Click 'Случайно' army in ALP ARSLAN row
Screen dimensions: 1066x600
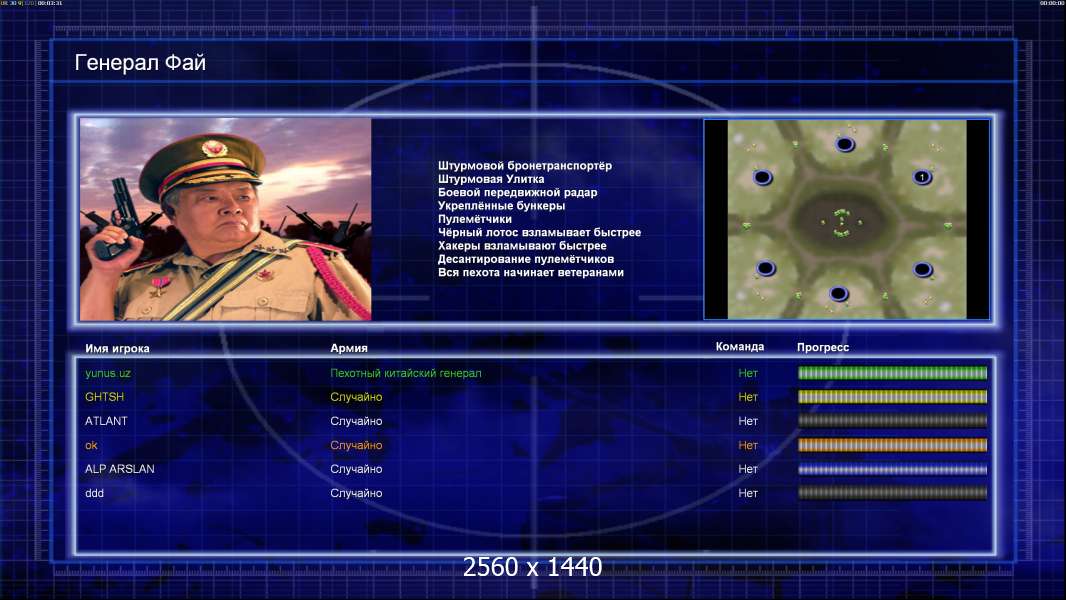pyautogui.click(x=356, y=469)
